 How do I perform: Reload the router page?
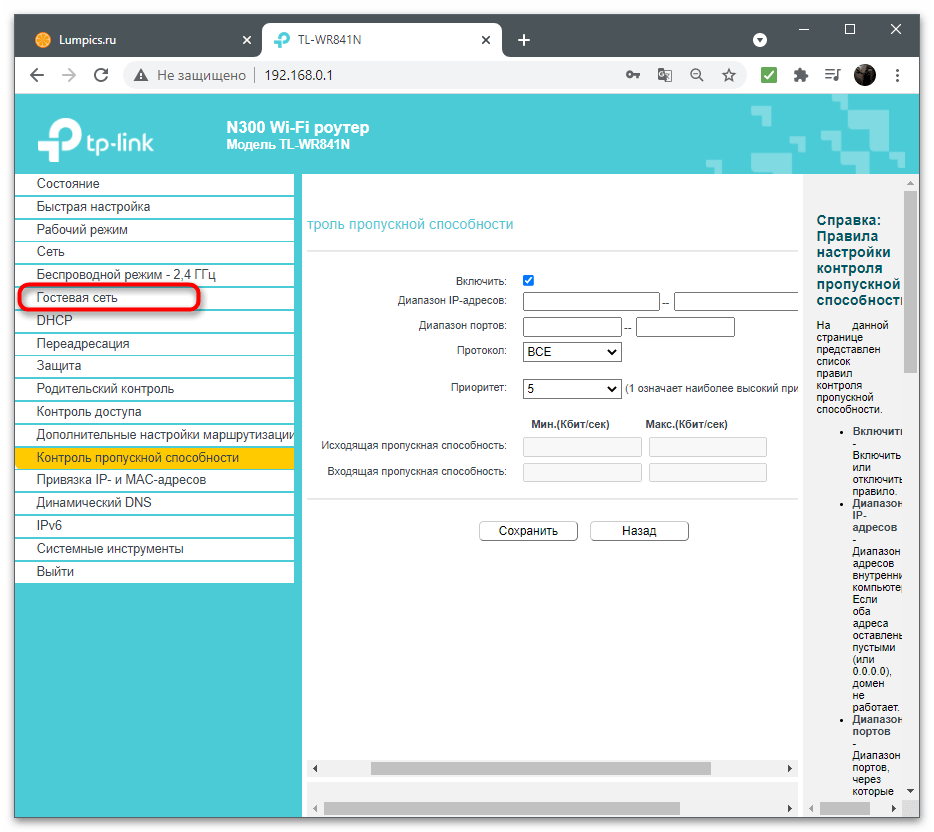coord(101,75)
